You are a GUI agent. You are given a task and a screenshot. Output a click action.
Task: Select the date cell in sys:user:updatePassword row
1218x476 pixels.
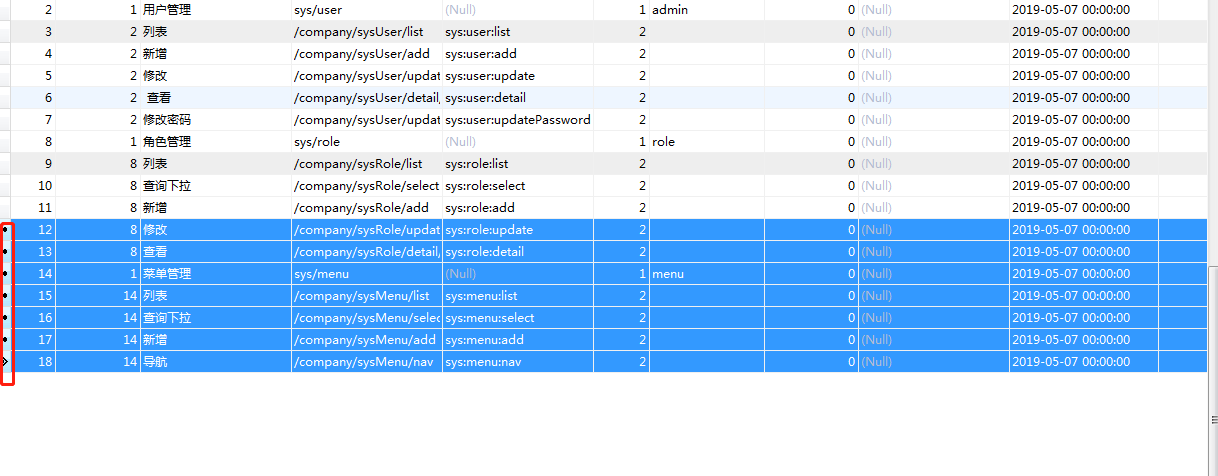1084,120
